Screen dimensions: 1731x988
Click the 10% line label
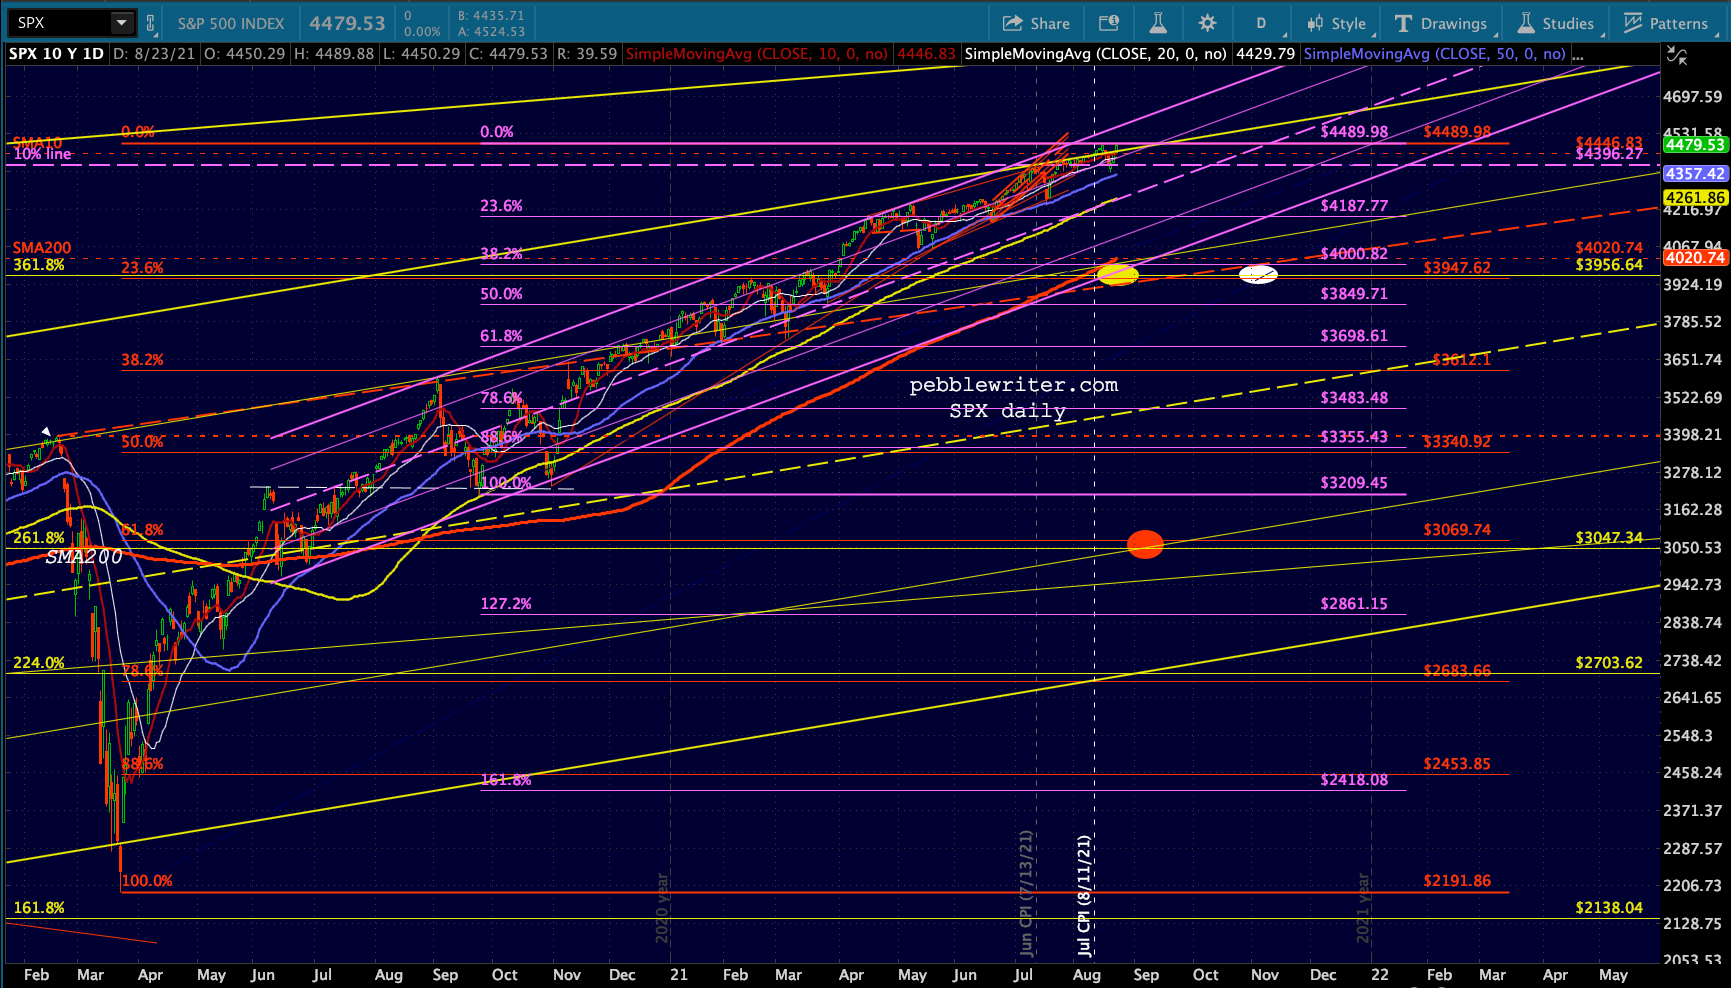tap(43, 154)
